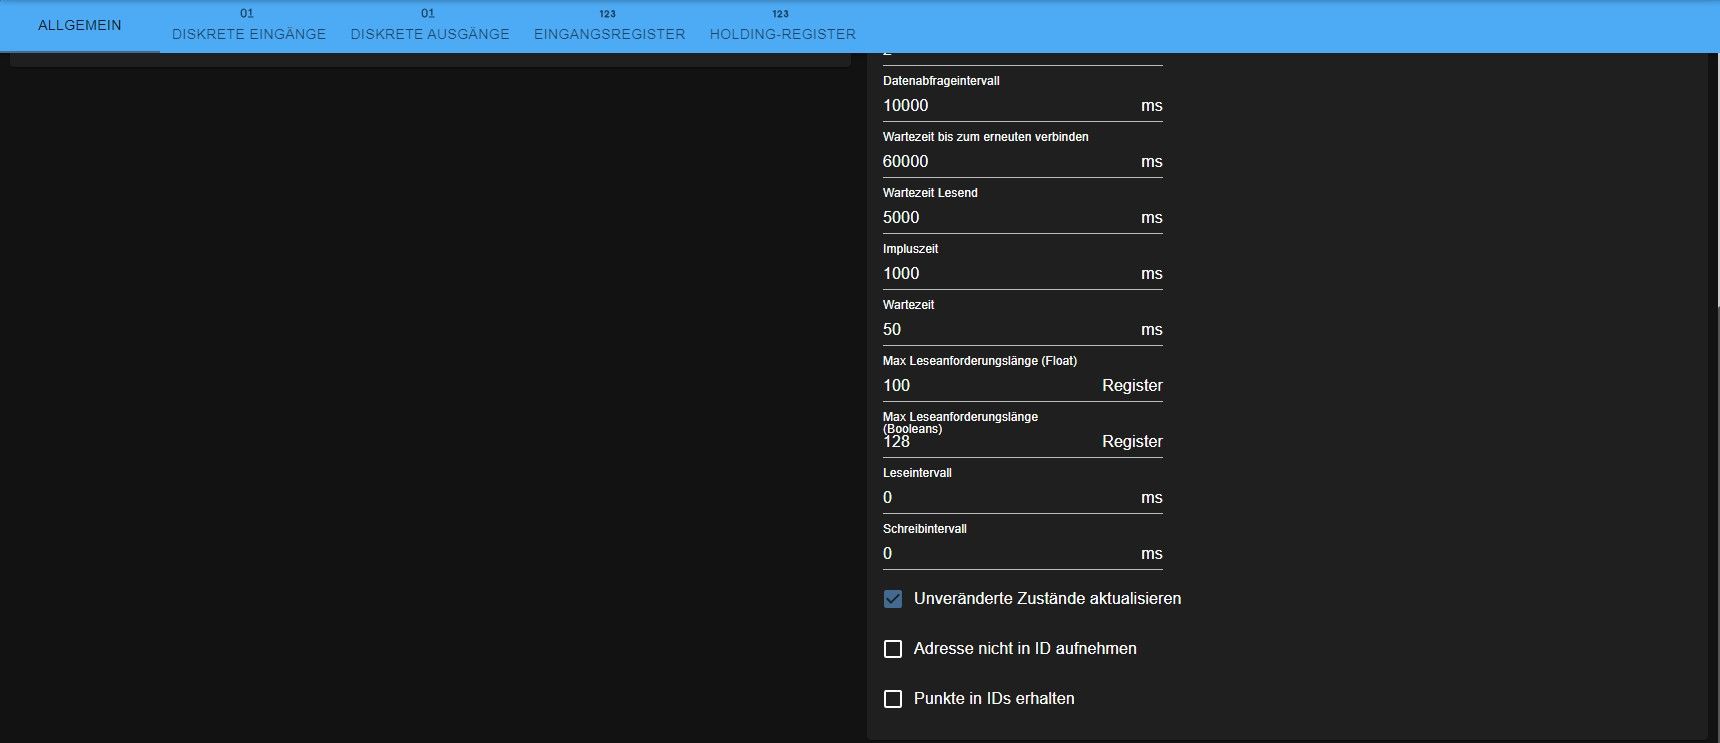Open the Eingangsregister tab

610,26
